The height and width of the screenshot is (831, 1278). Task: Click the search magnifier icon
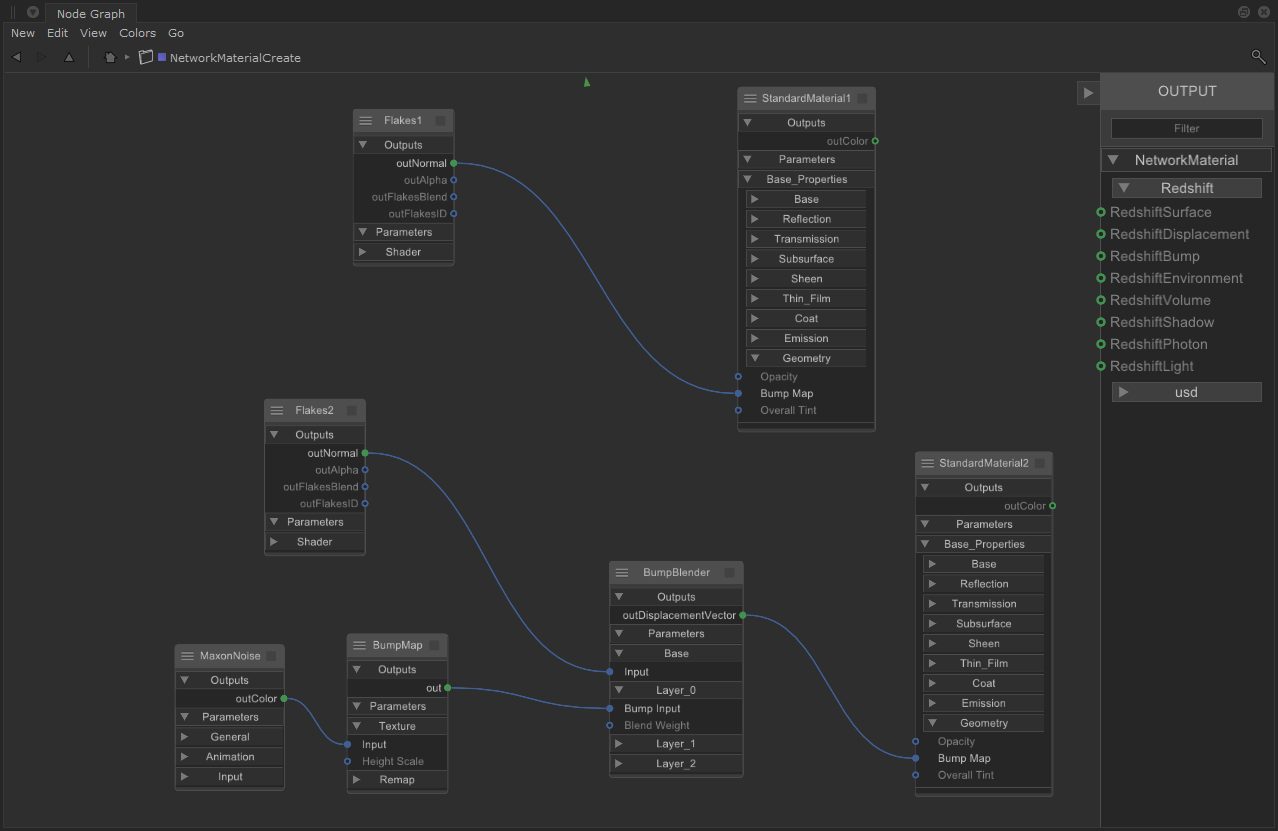point(1258,57)
